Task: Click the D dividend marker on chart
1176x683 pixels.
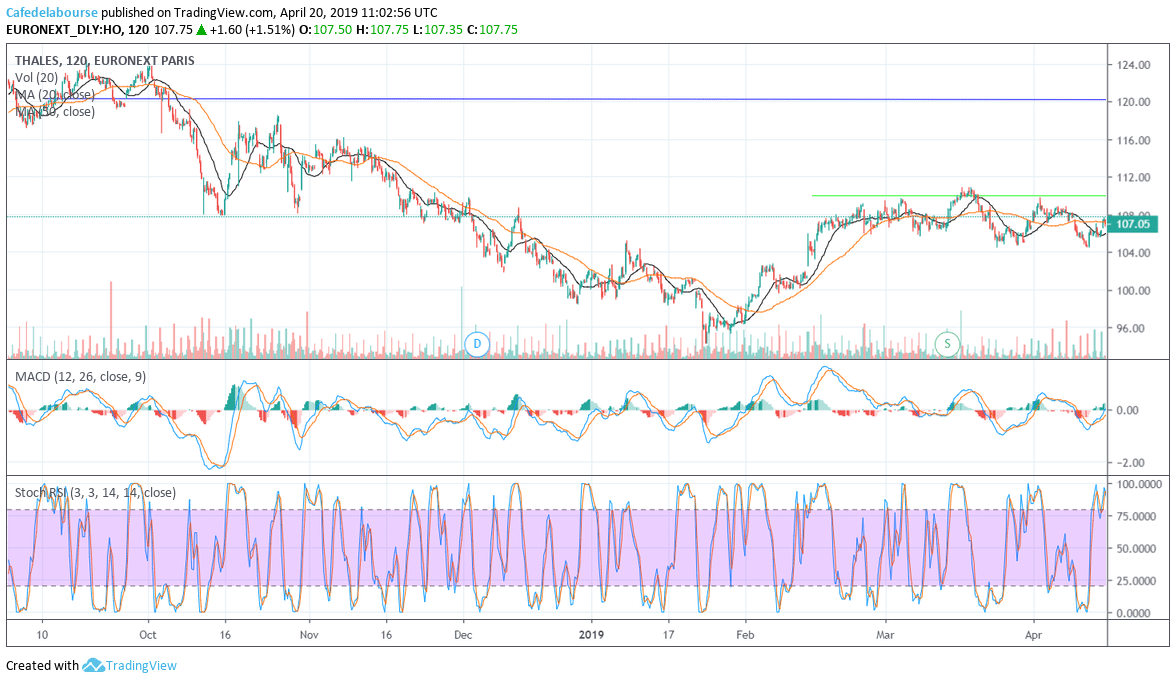Action: coord(477,344)
